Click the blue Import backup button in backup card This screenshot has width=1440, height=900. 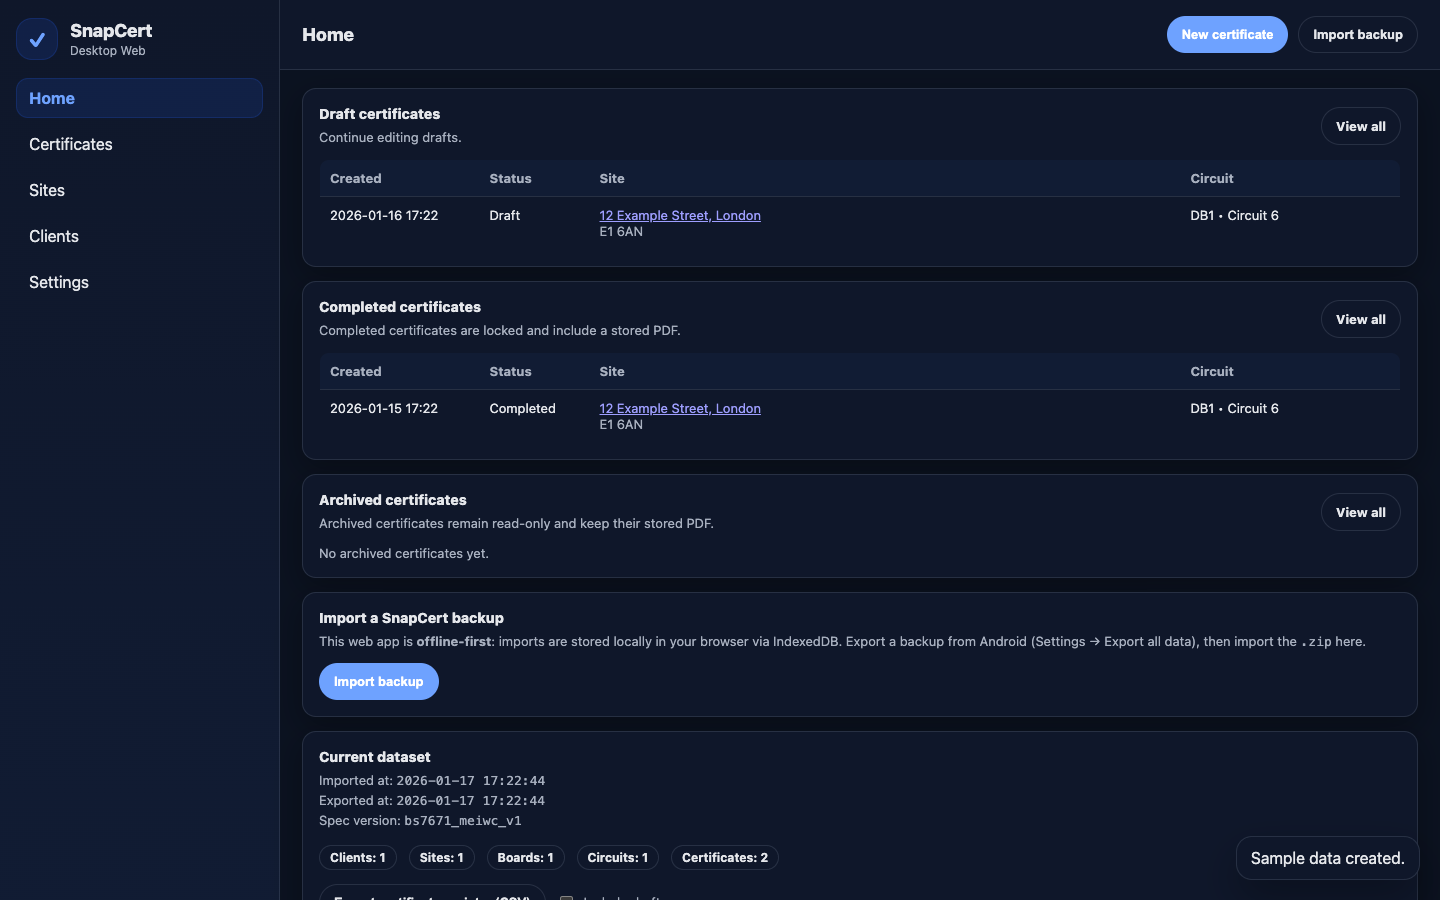coord(378,681)
